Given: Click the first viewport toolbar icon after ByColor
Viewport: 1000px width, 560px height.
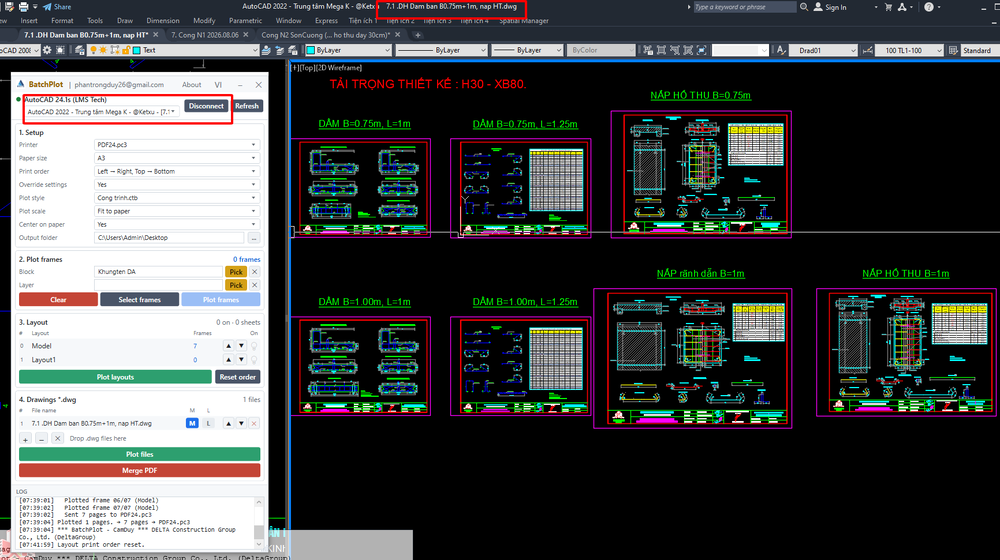Looking at the screenshot, I should 648,50.
